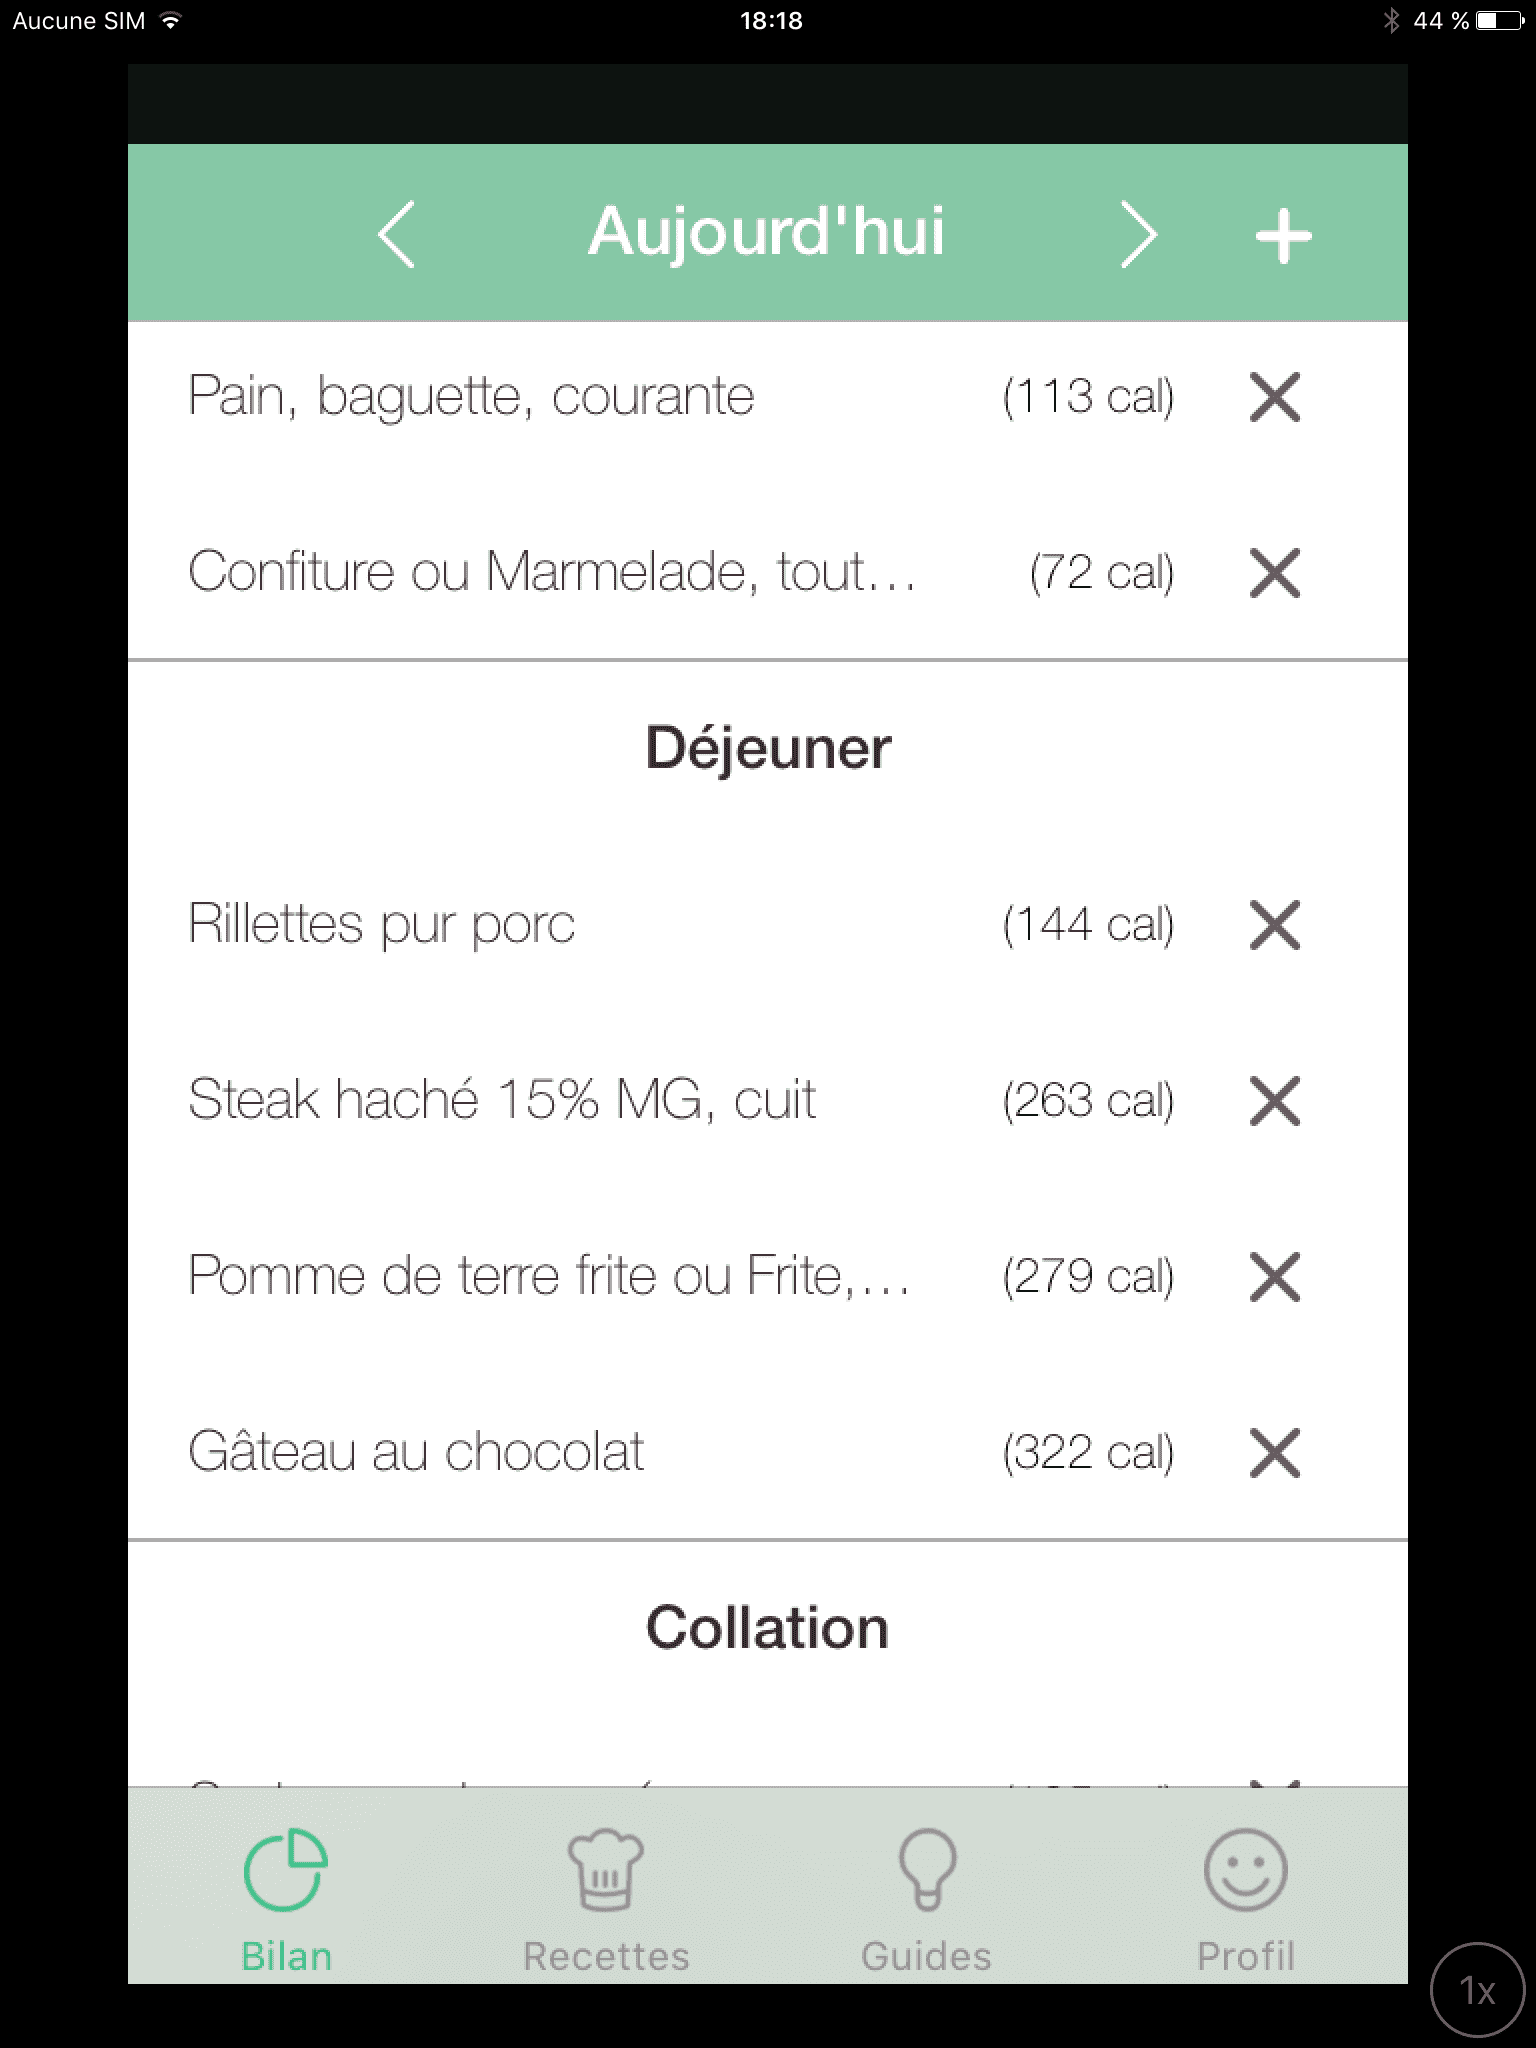Delete Gâteau au chocolat from the list
Screen dimensions: 1536x2048
click(x=1275, y=1452)
